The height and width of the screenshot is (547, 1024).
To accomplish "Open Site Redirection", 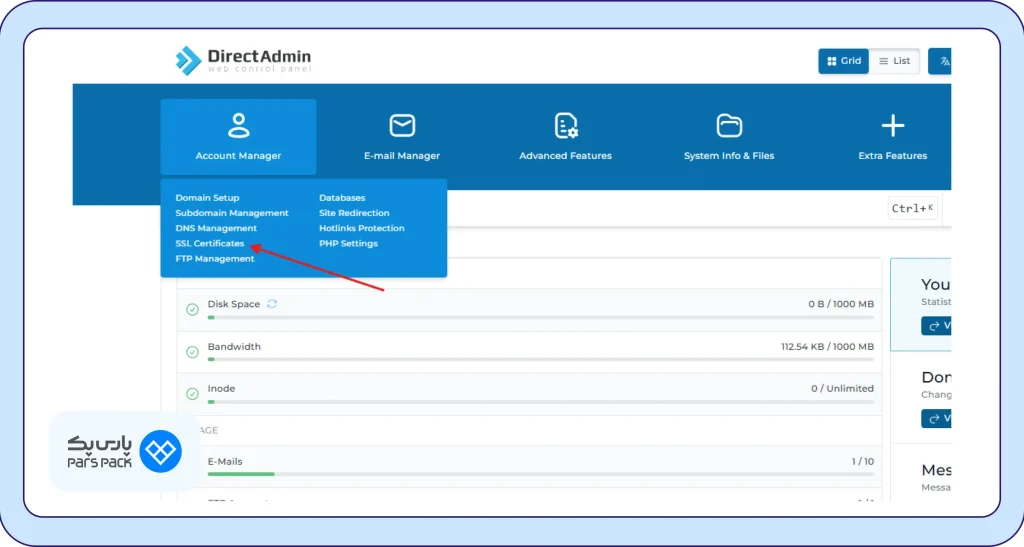I will point(354,213).
